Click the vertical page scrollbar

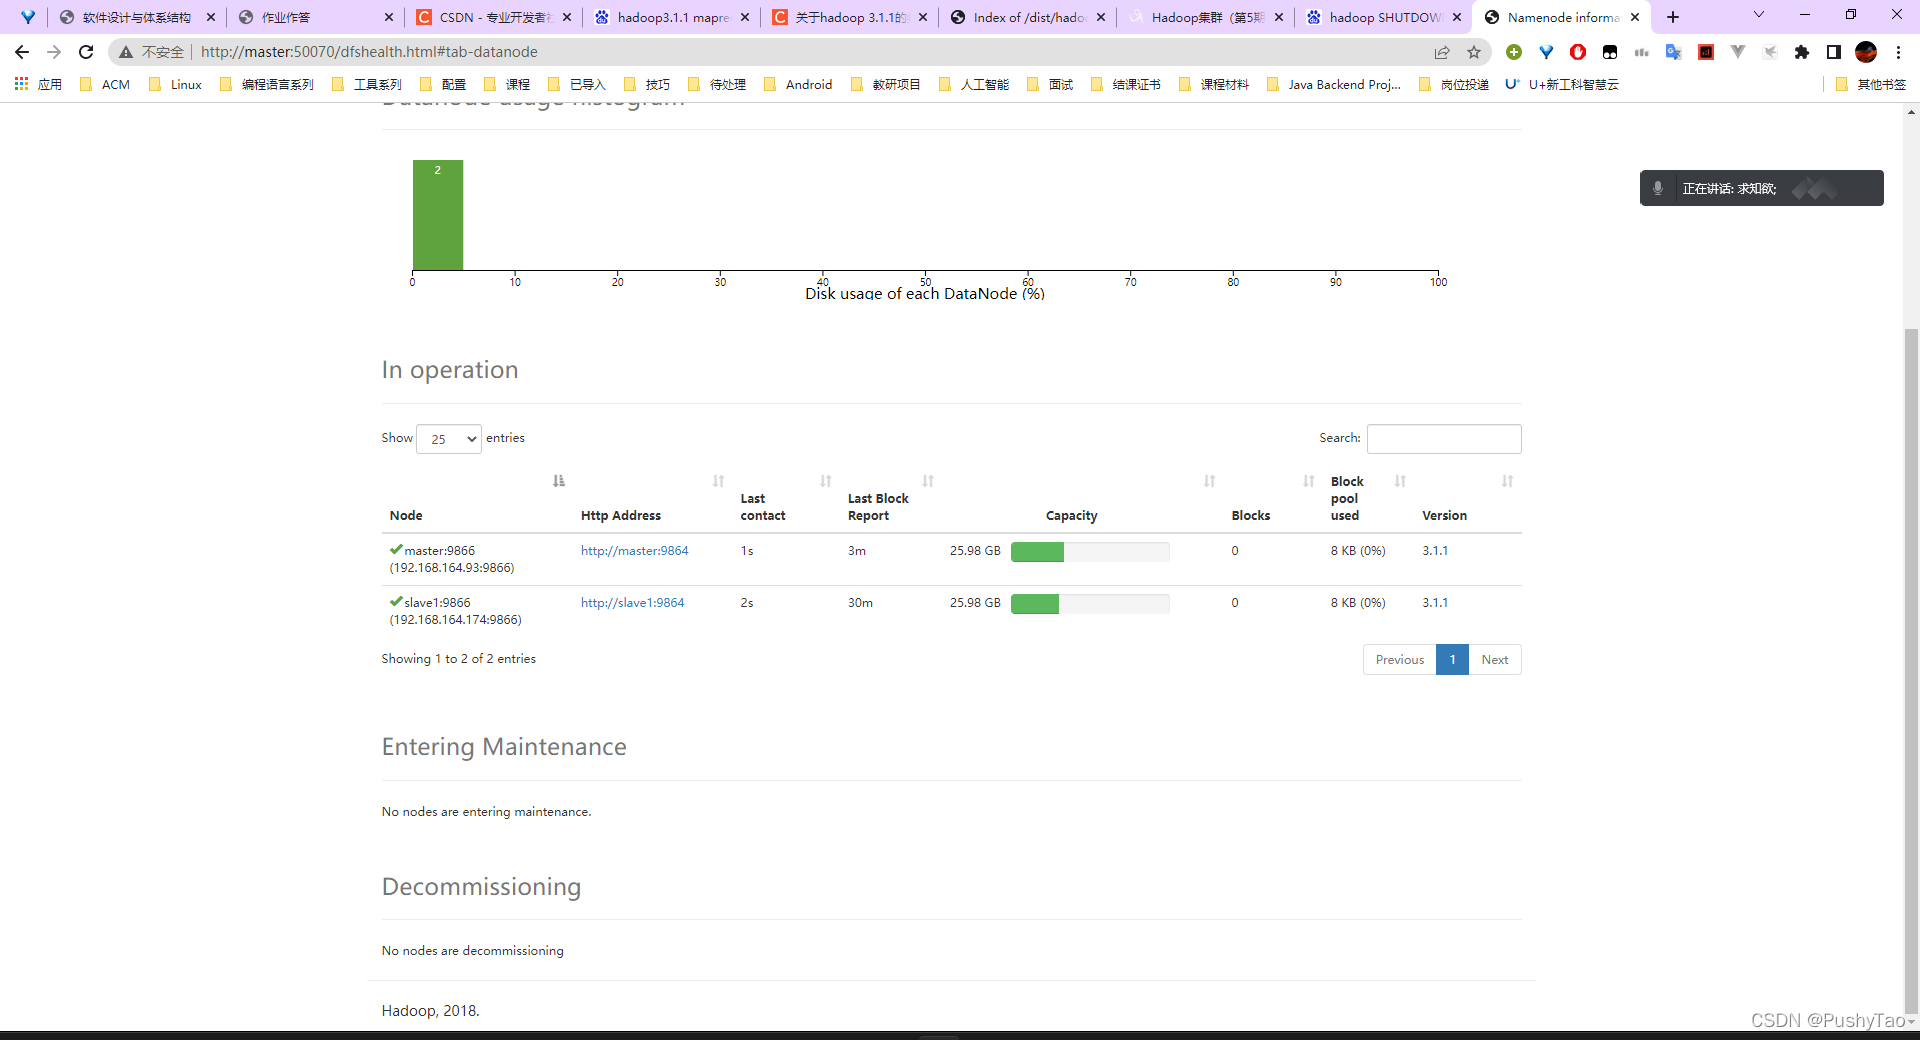pos(1911,670)
